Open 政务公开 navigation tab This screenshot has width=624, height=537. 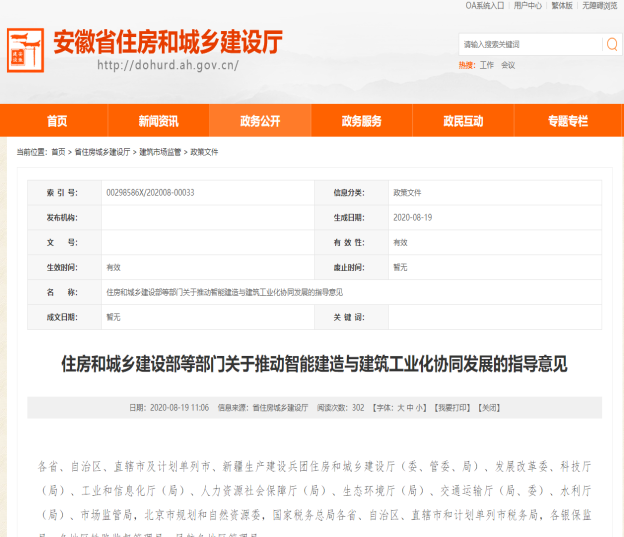pyautogui.click(x=260, y=121)
